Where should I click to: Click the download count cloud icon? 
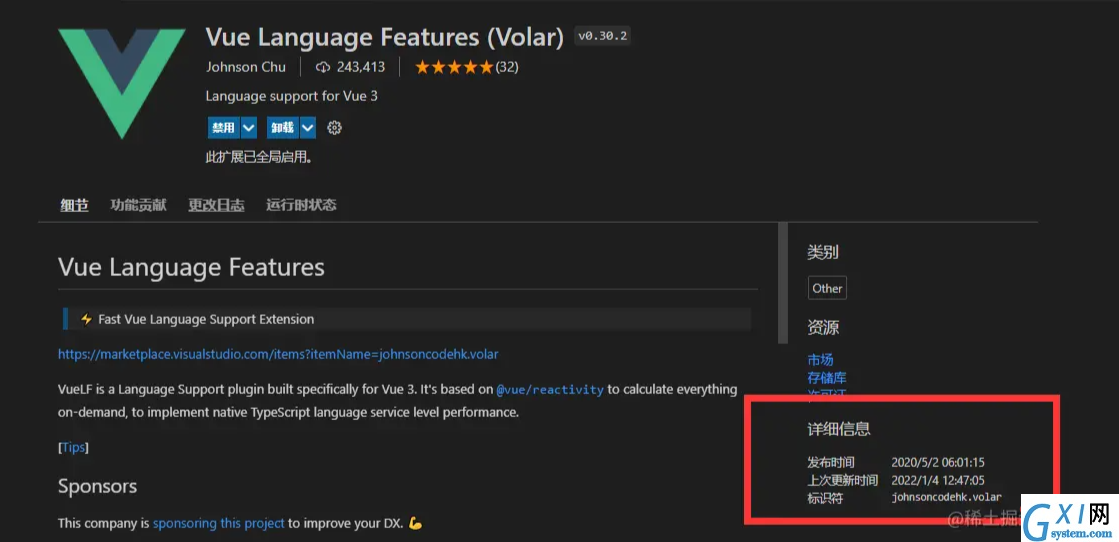(x=323, y=67)
